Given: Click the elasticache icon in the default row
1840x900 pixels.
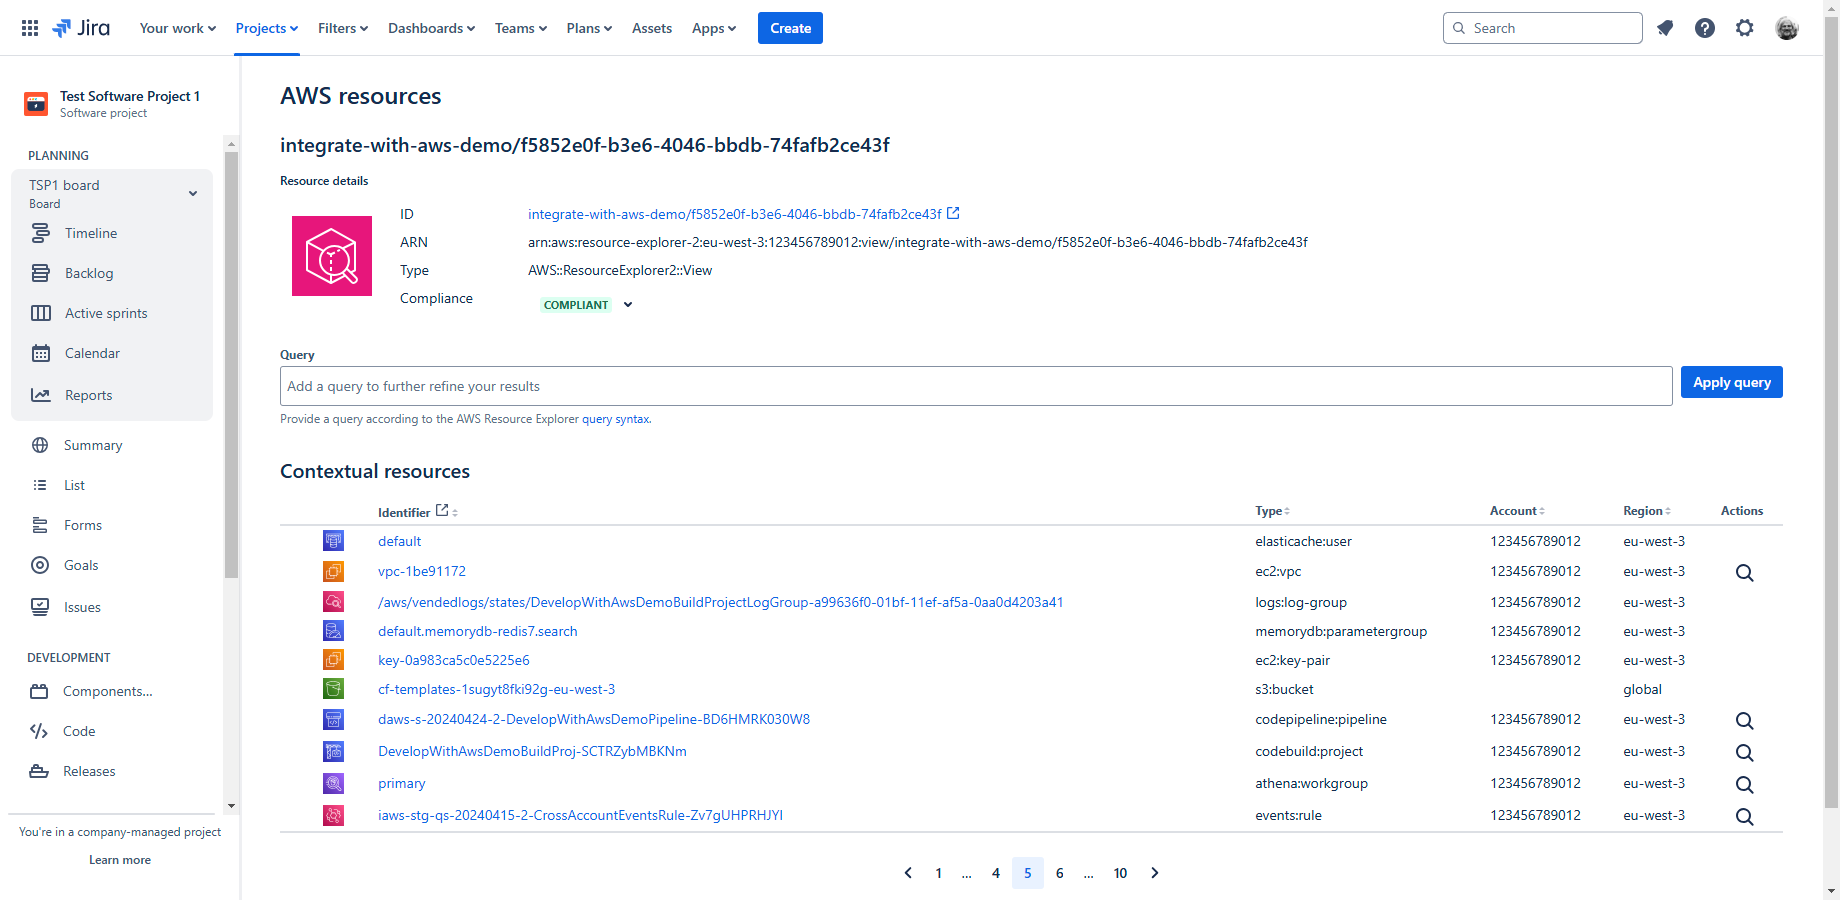Looking at the screenshot, I should pos(333,541).
